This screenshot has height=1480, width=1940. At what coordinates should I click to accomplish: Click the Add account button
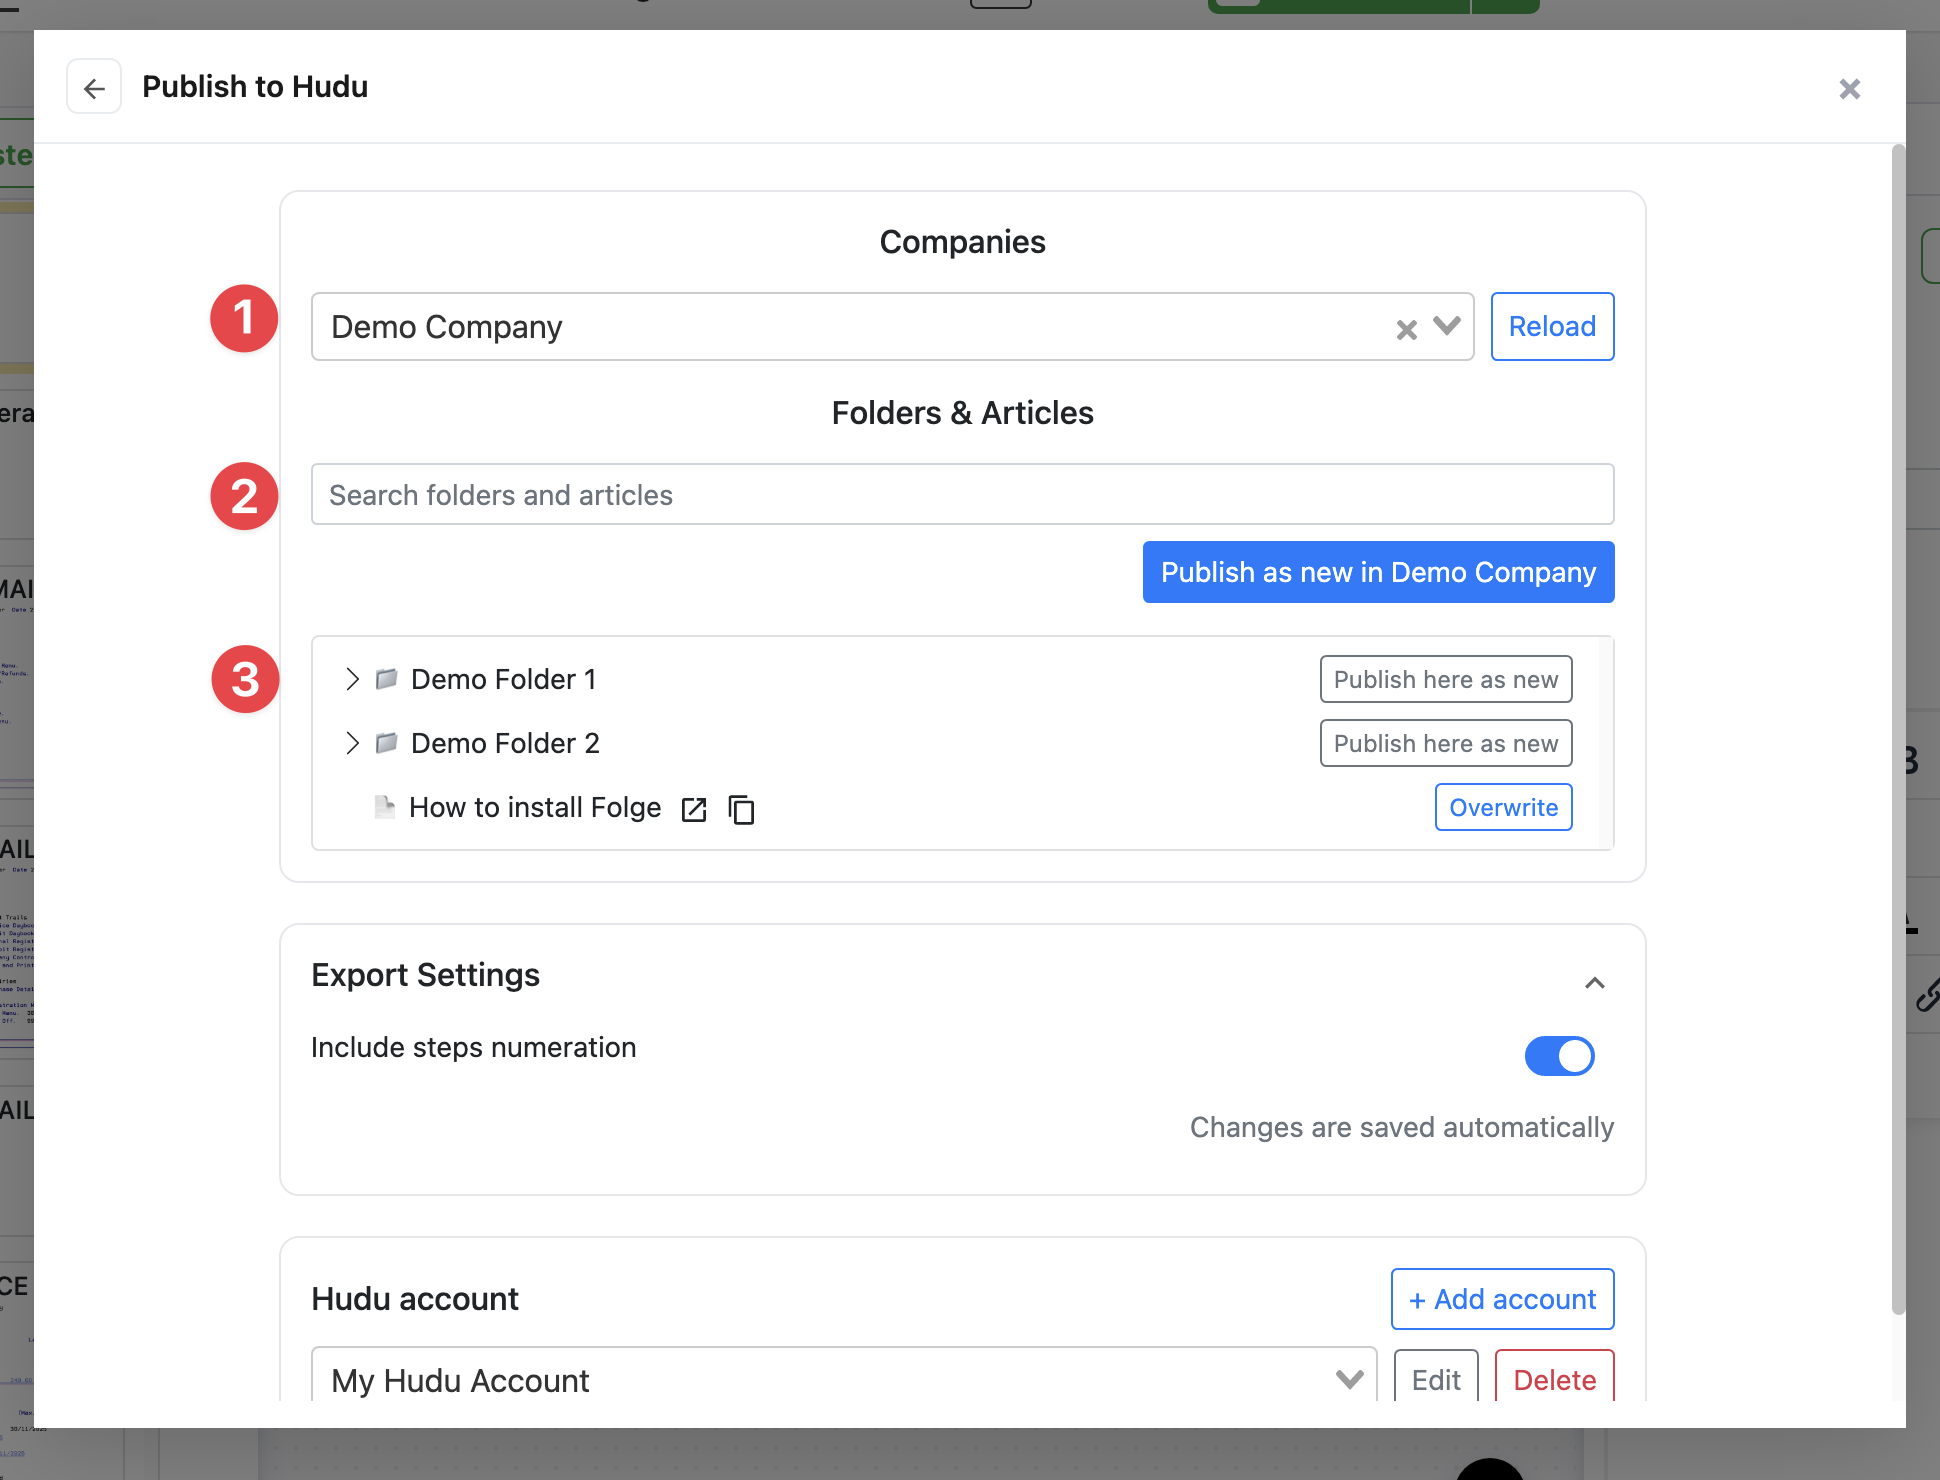point(1502,1299)
